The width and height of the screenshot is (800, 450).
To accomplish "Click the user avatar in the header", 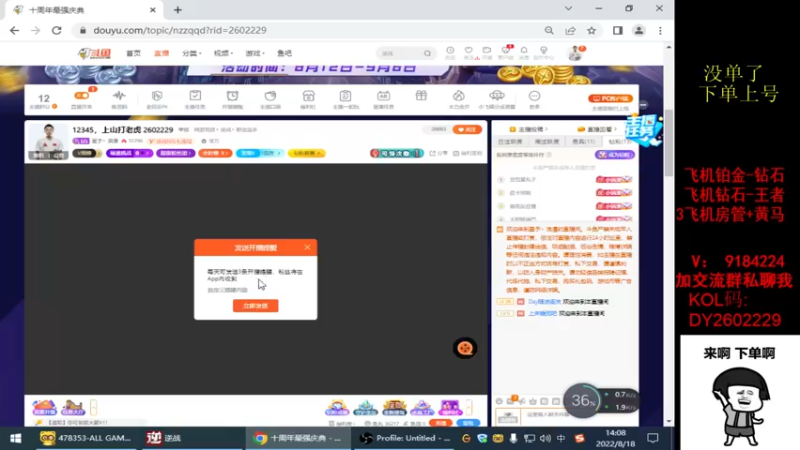I will 576,53.
